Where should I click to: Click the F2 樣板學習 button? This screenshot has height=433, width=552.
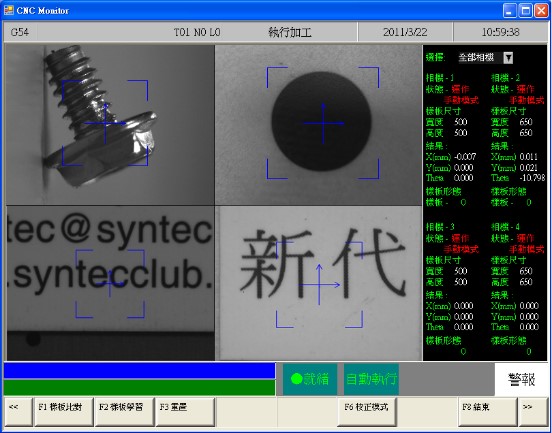124,412
